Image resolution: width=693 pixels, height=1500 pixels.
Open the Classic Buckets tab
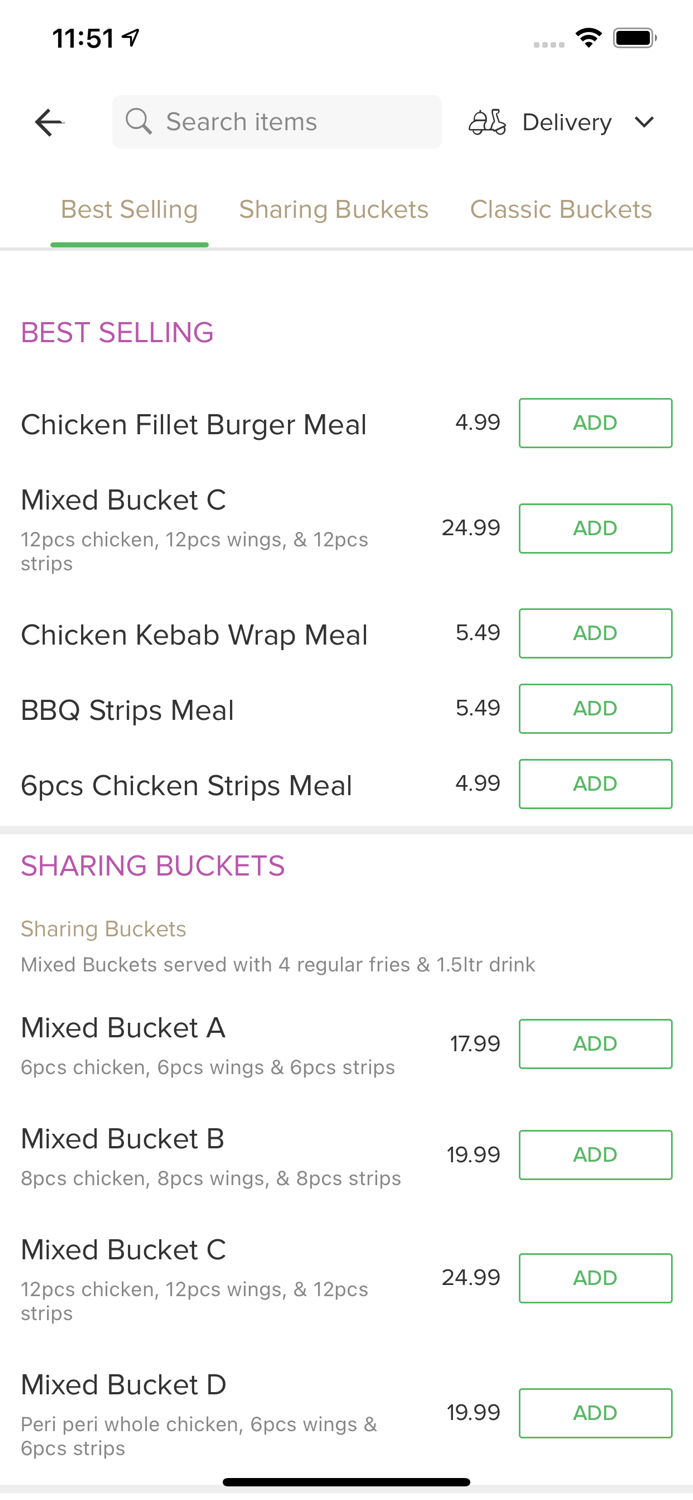561,210
